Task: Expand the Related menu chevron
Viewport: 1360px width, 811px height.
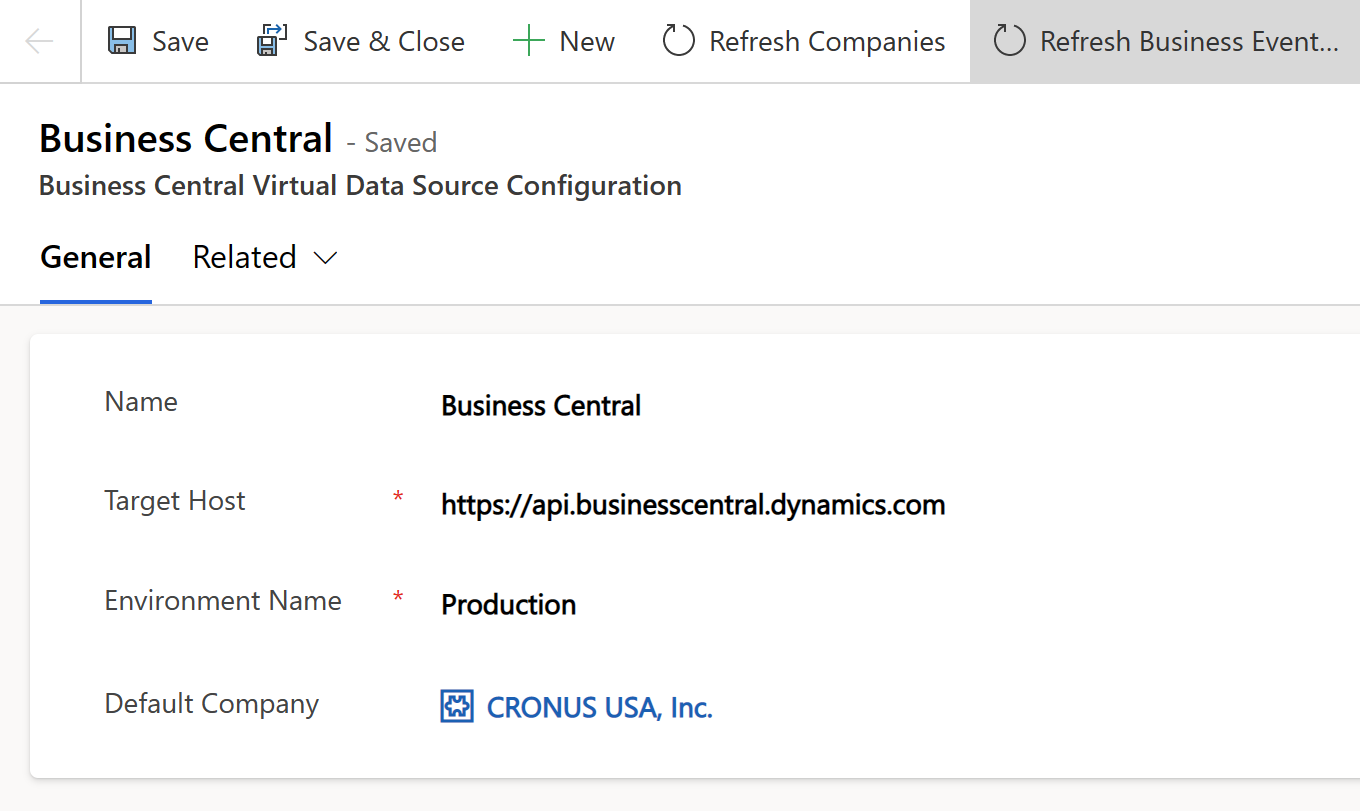Action: [324, 258]
